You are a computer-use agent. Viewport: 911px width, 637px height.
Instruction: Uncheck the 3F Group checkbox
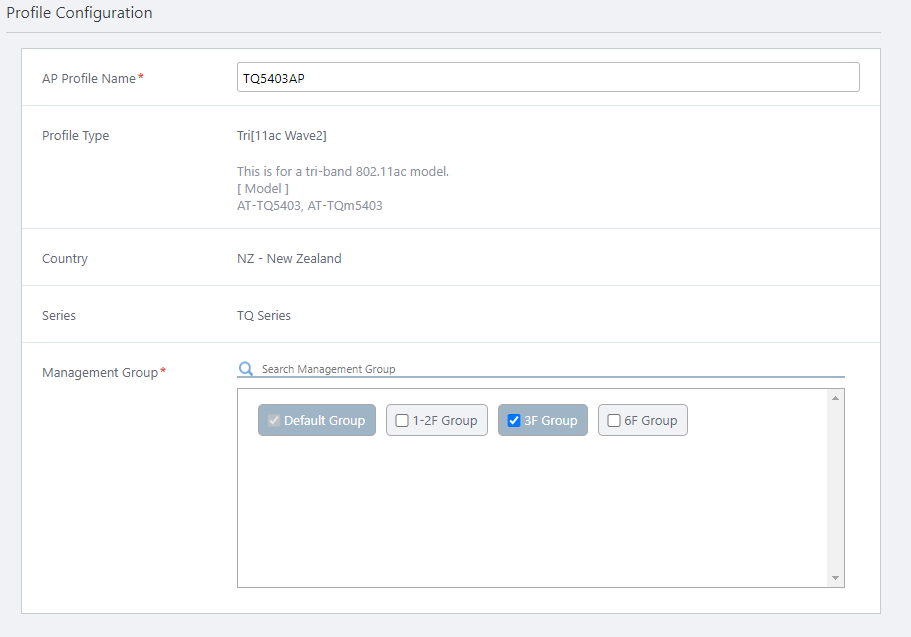coord(514,421)
